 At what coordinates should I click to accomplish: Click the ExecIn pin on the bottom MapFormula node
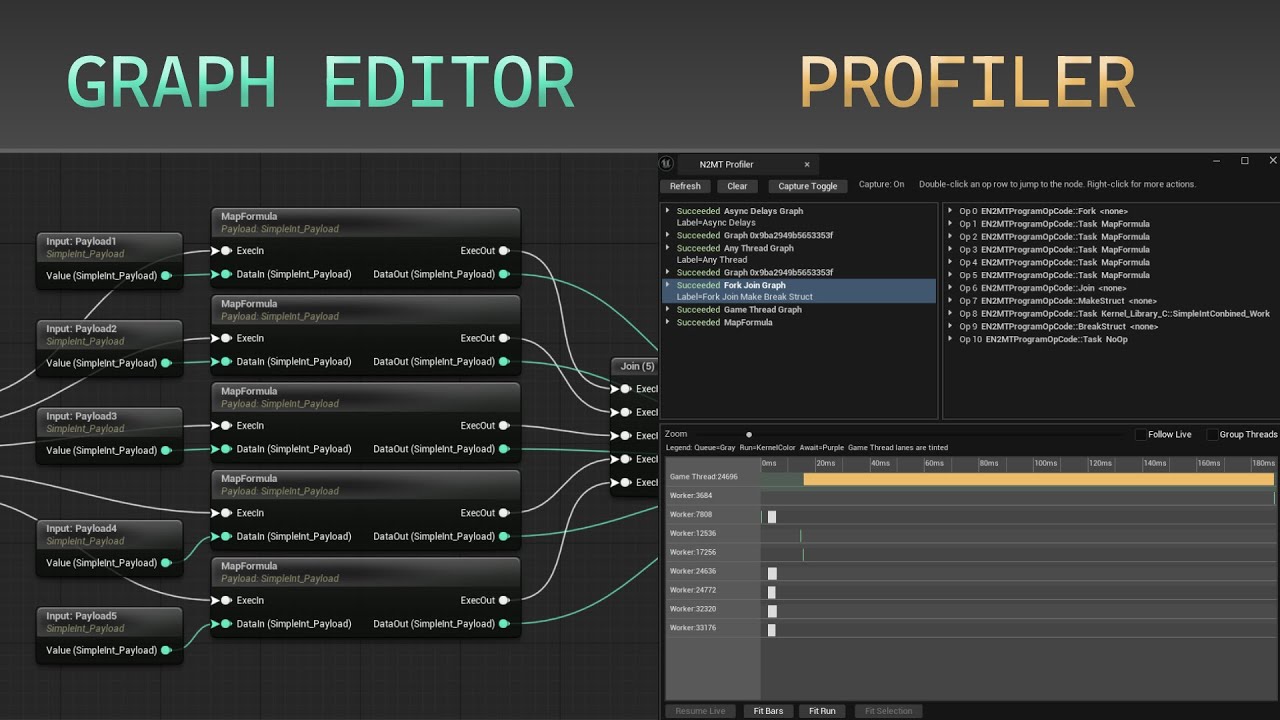pyautogui.click(x=226, y=601)
